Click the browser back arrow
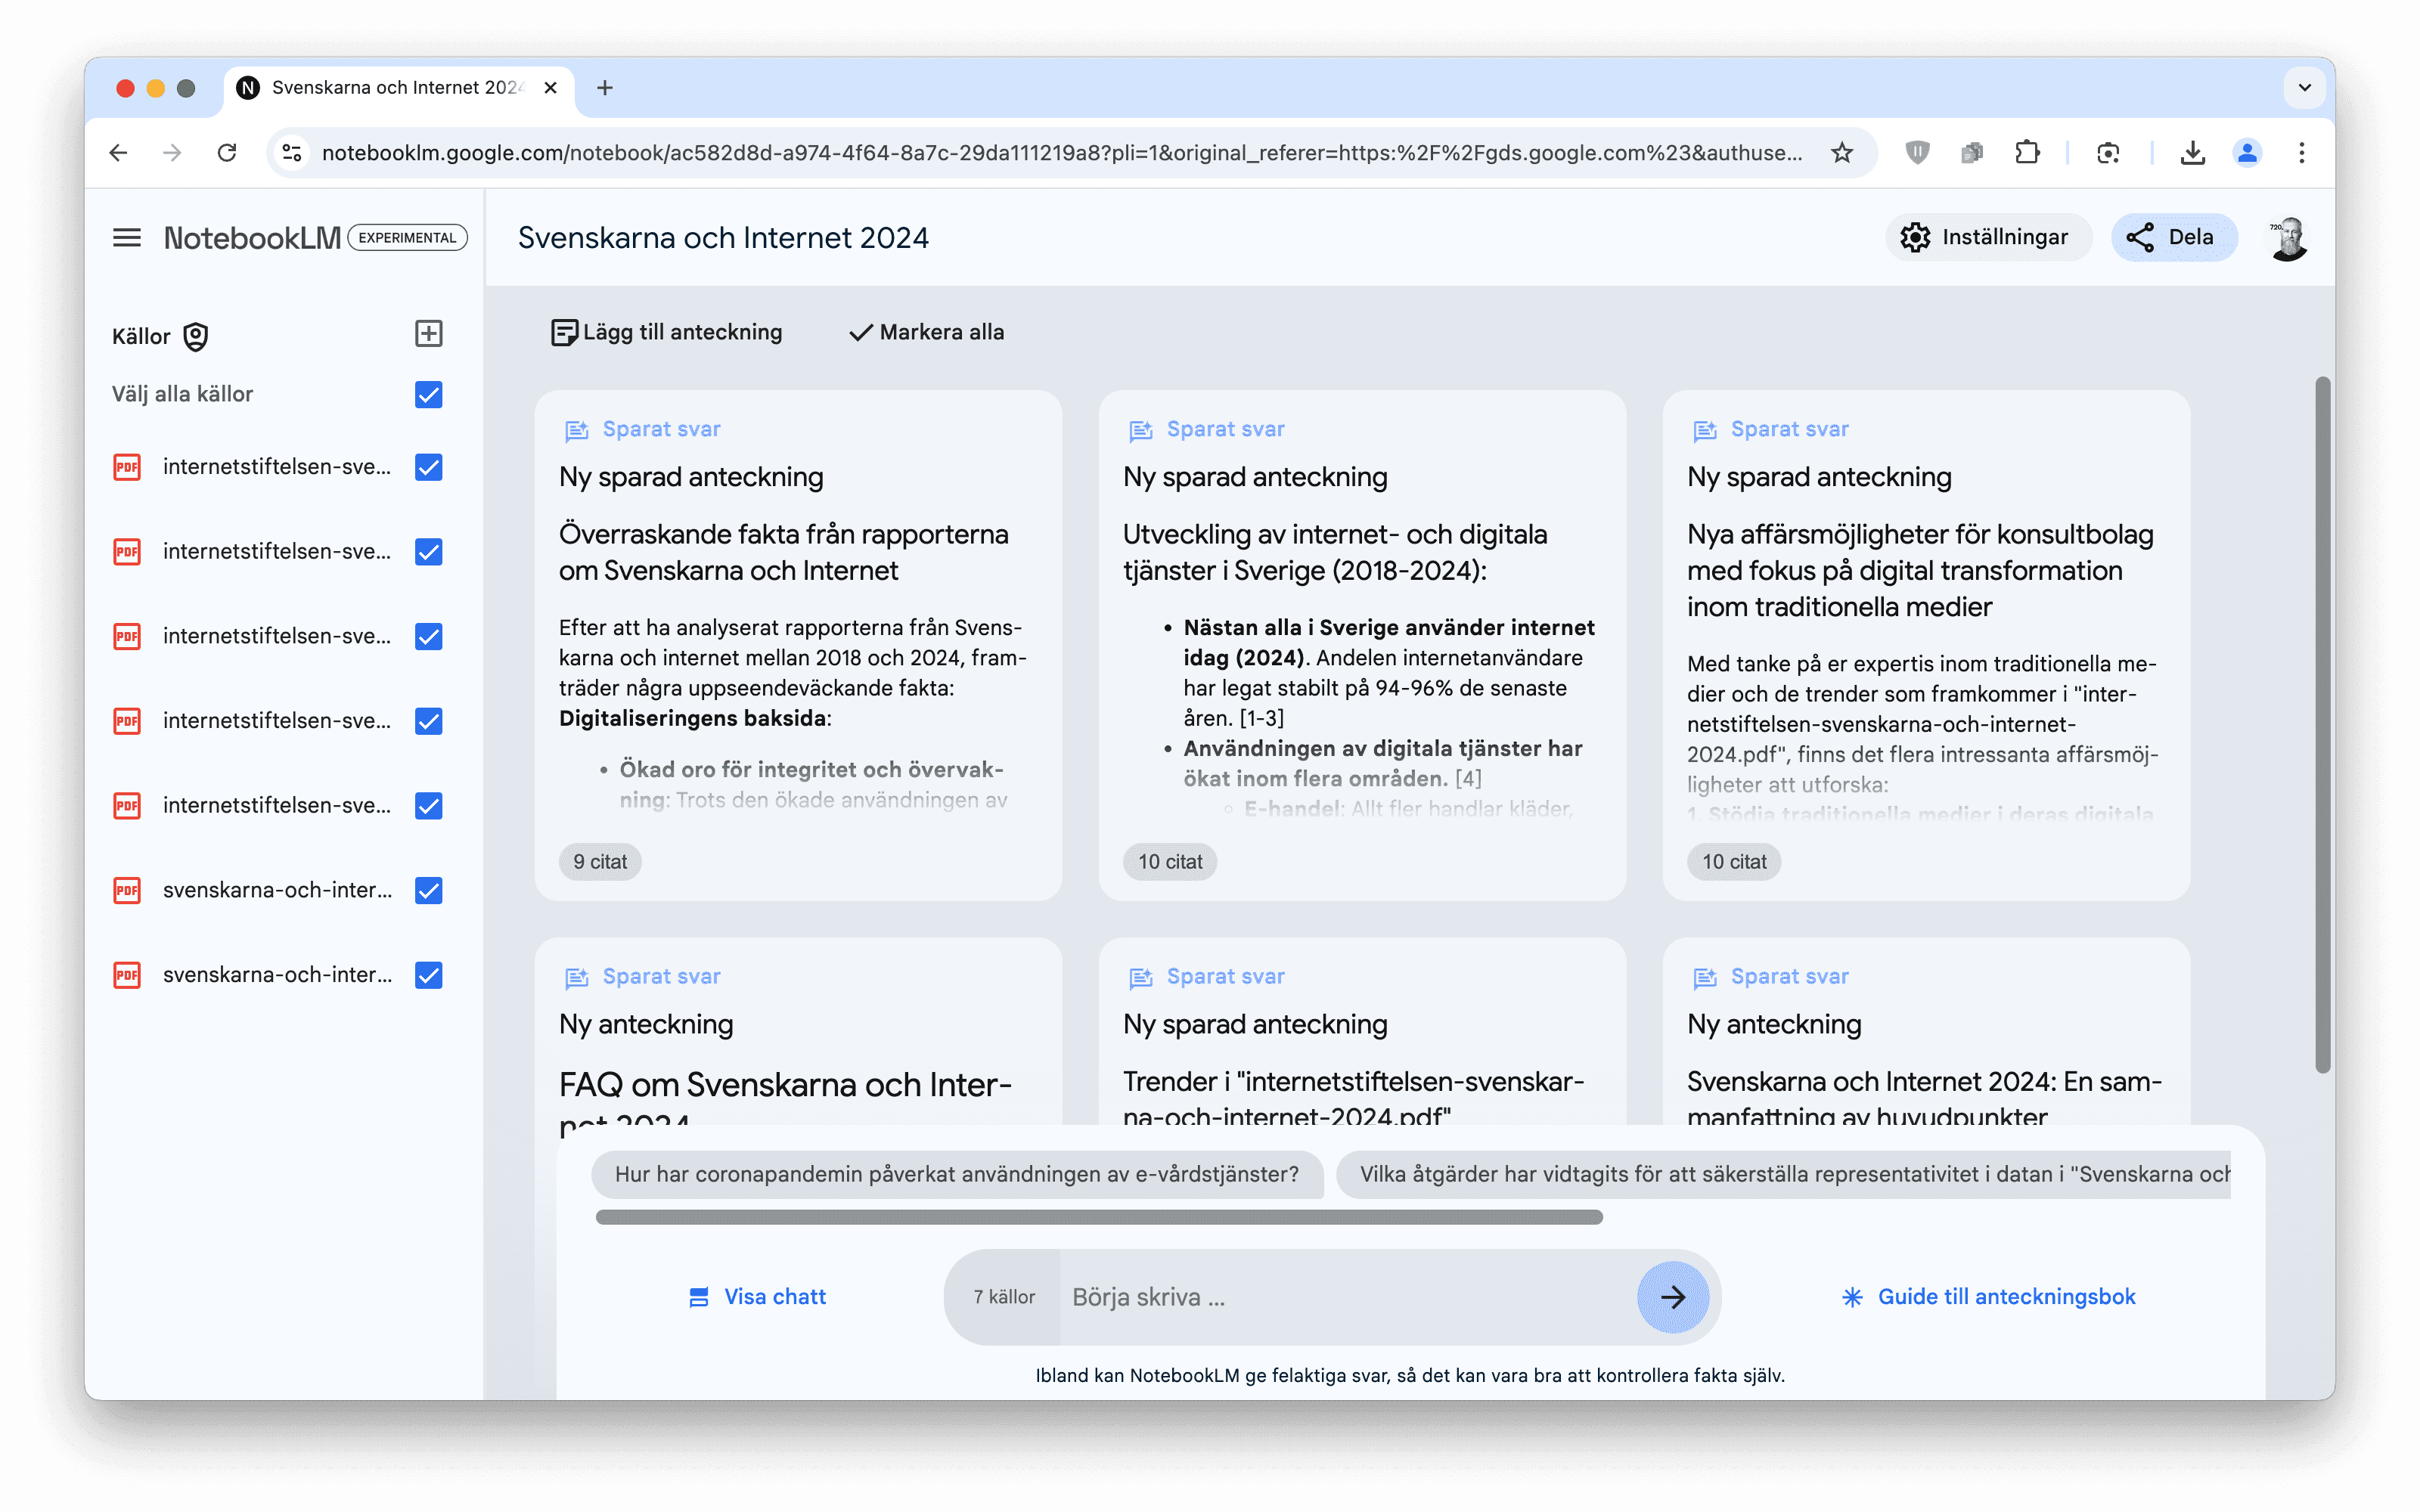The width and height of the screenshot is (2420, 1512). click(118, 152)
